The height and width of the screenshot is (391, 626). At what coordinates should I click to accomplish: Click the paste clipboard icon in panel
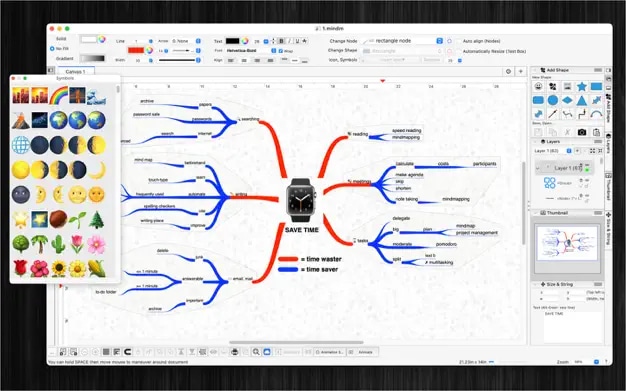coord(596,132)
